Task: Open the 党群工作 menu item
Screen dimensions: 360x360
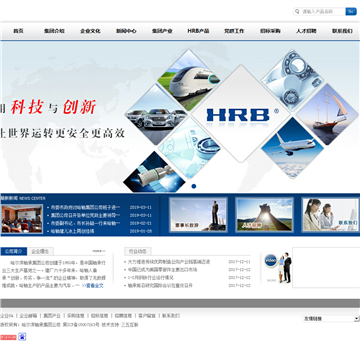Action: pos(234,31)
